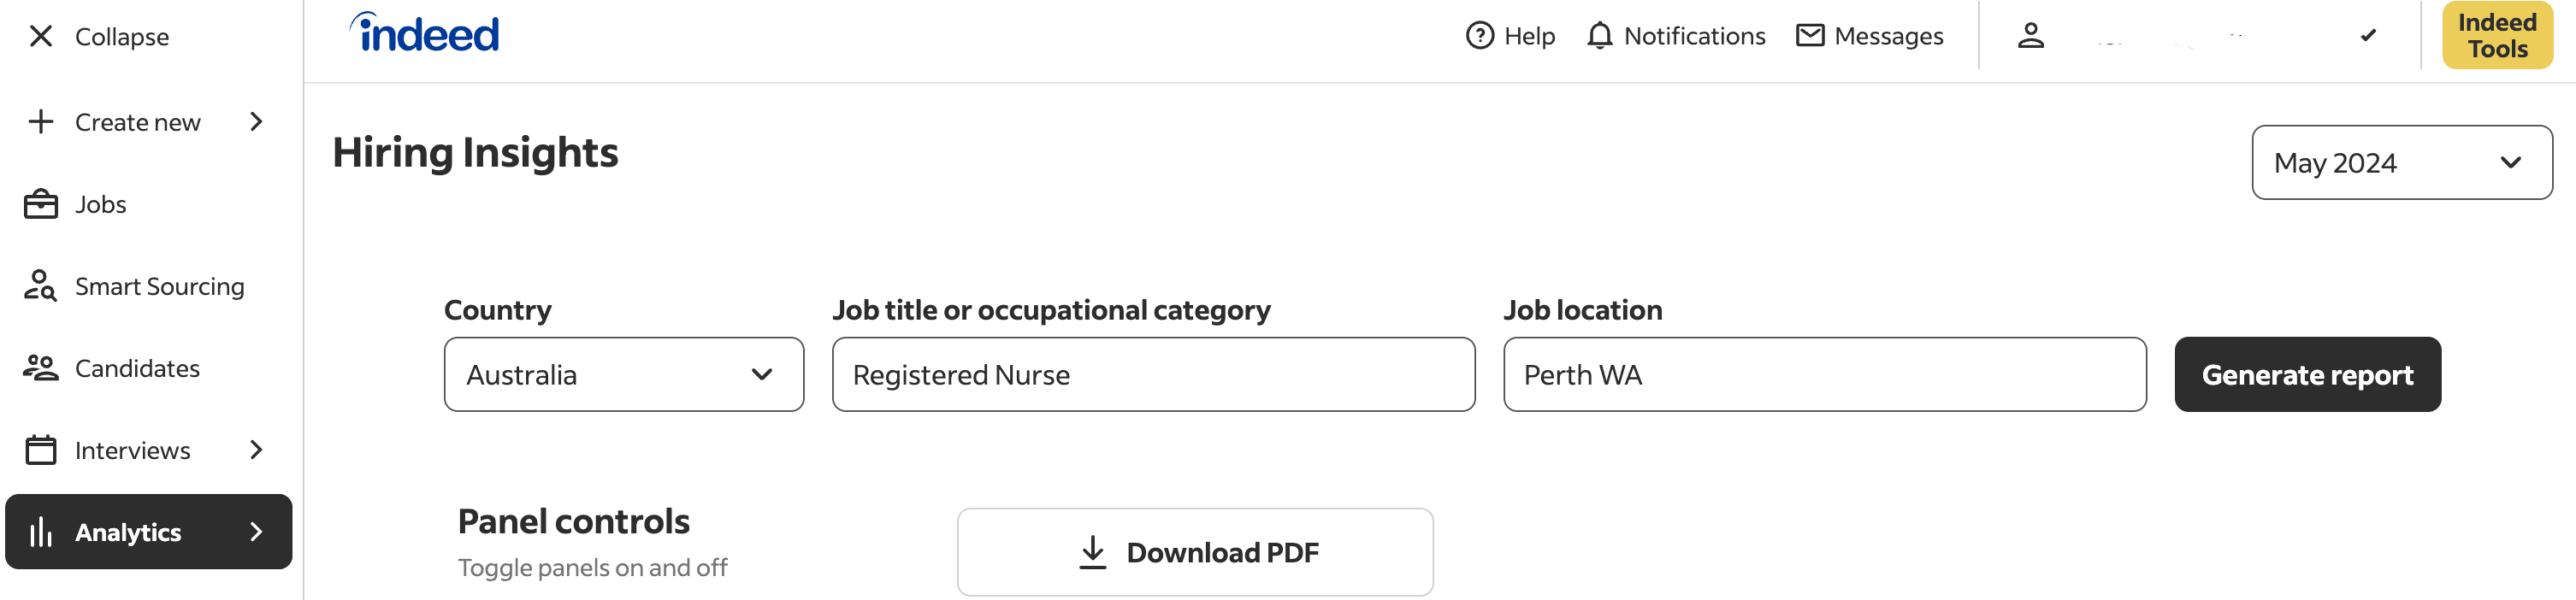Click the Interviews calendar icon
2576x600 pixels.
41,450
